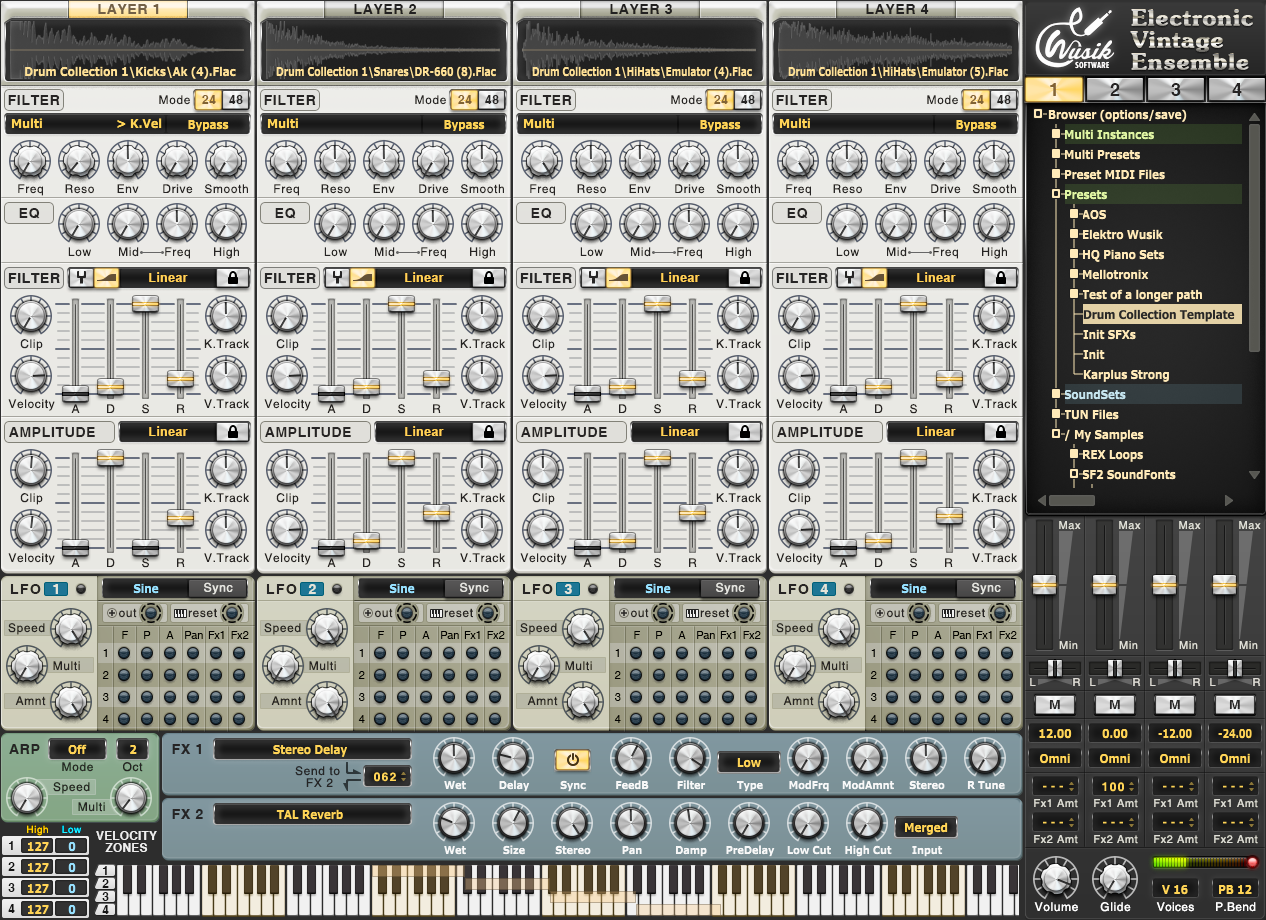Switch to the Layer 2 tab
The image size is (1266, 920).
(x=384, y=9)
